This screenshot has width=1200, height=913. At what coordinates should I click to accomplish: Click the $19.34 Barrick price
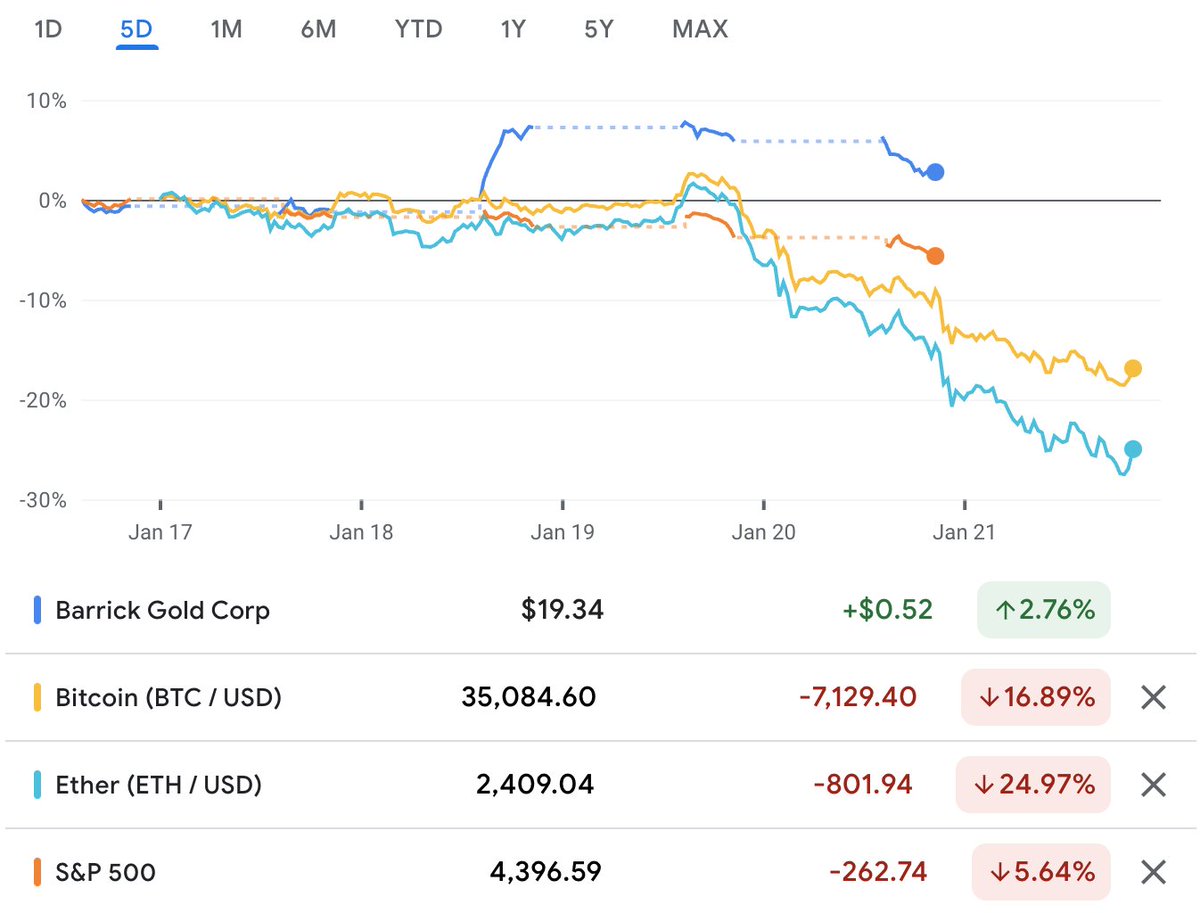coord(562,610)
